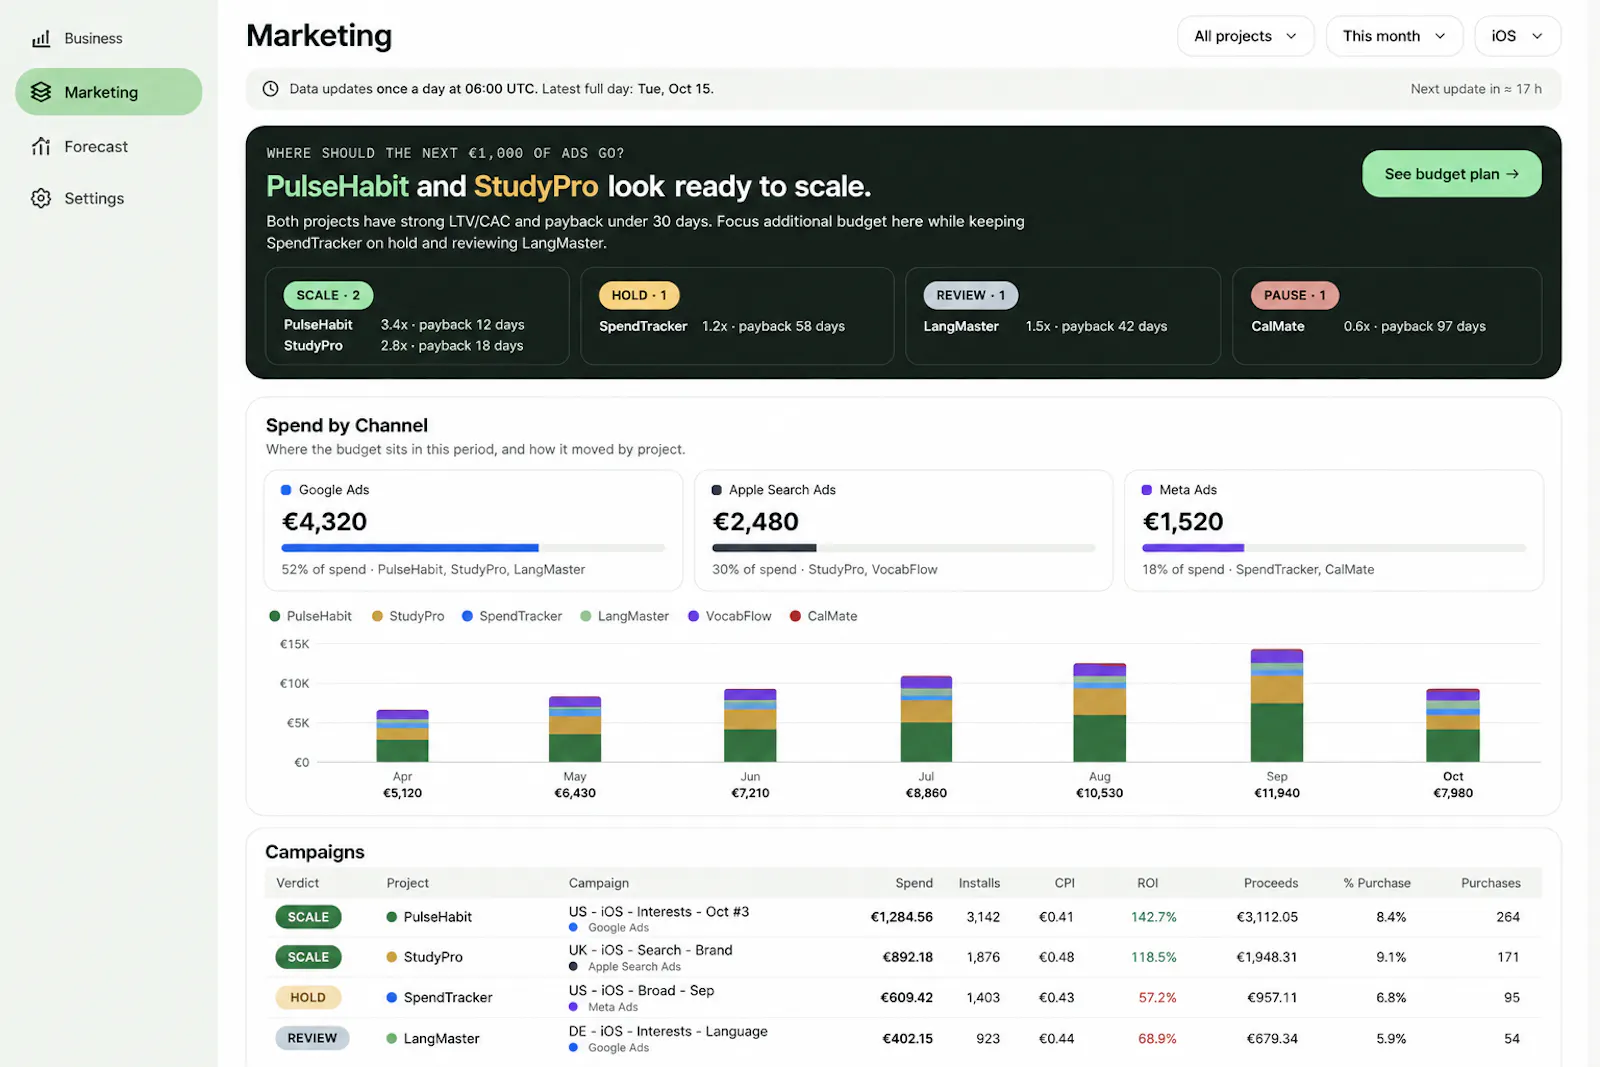
Task: Click the PAUSE · 1 badge
Action: tap(1294, 295)
